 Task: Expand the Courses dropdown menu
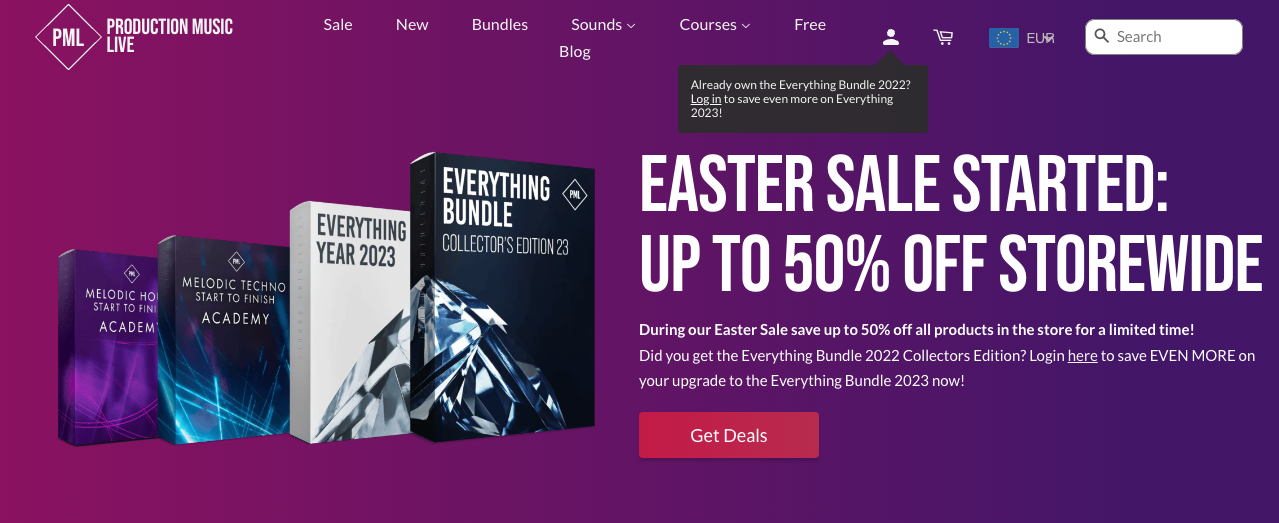pos(714,24)
